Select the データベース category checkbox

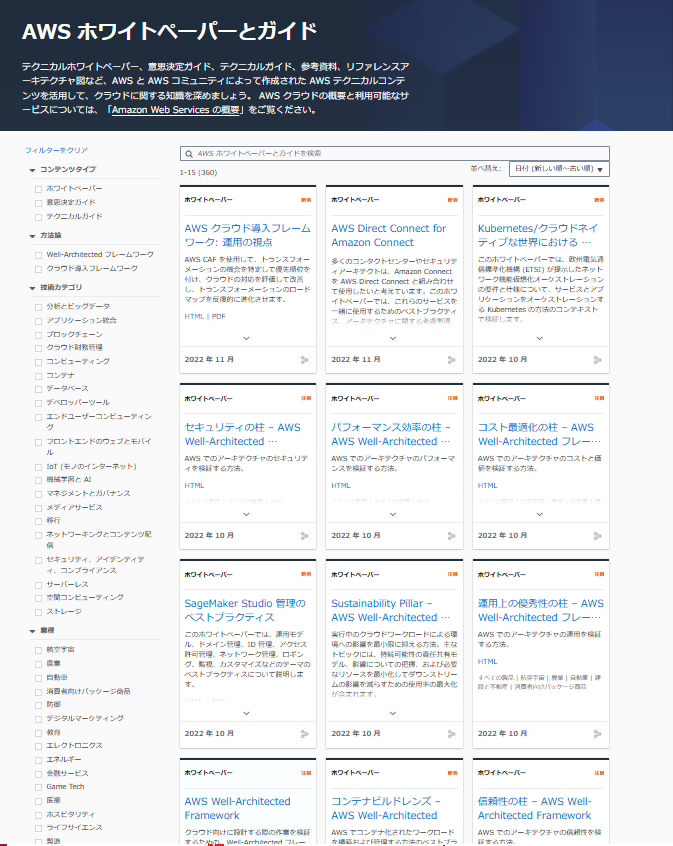pos(38,389)
